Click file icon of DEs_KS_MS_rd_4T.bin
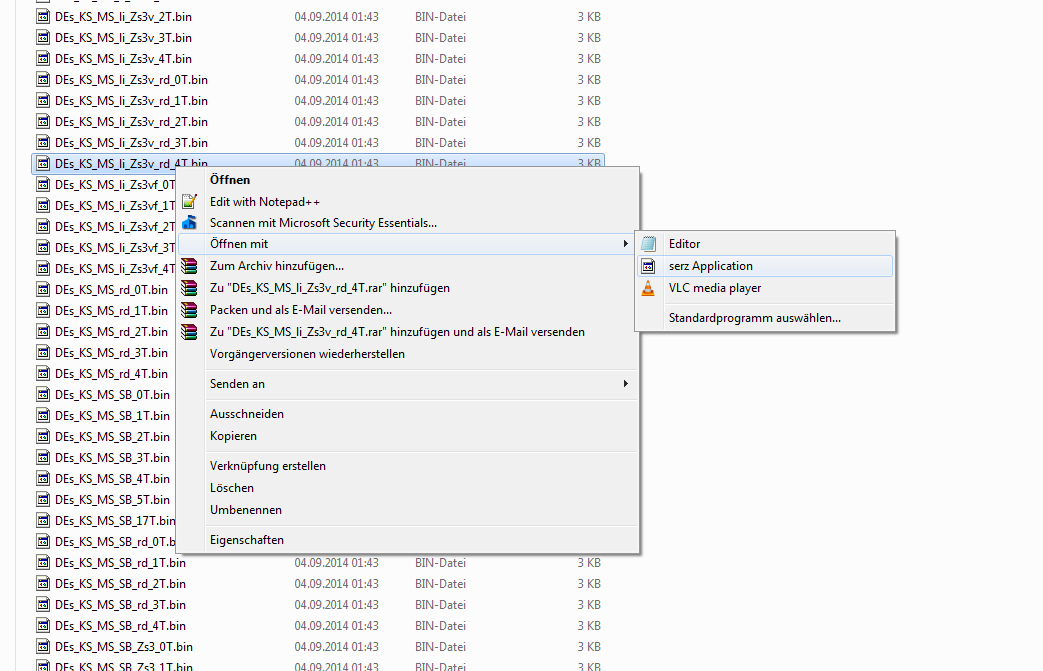Viewport: 1043px width, 671px height. click(43, 373)
